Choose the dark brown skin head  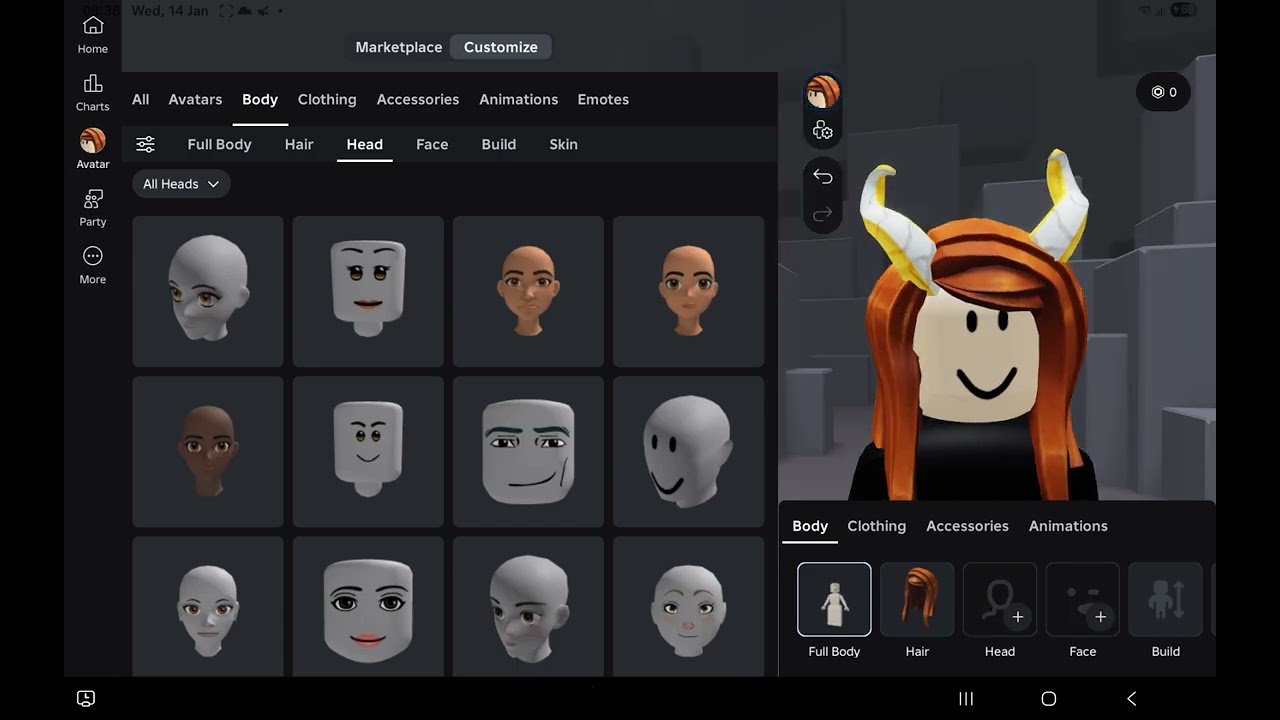click(x=208, y=451)
